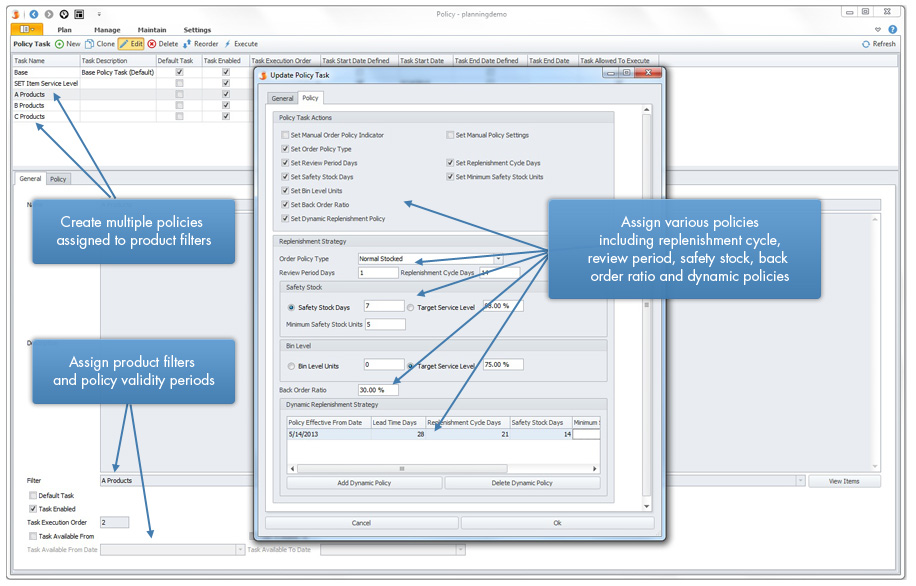The image size is (916, 586).
Task: Click the clock history icon in title bar
Action: point(64,14)
